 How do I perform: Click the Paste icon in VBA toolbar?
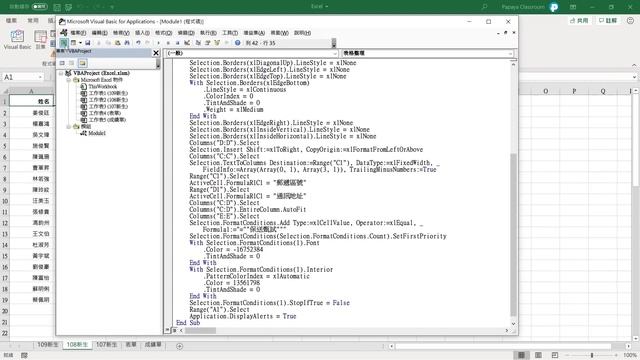tap(118, 43)
